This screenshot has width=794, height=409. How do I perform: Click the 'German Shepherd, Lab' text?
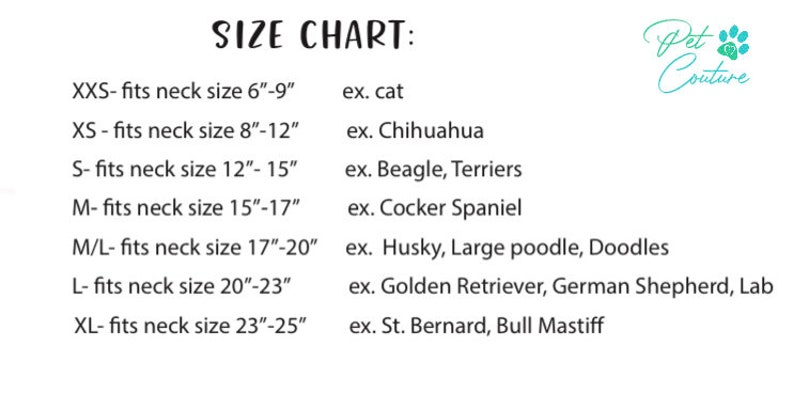pyautogui.click(x=663, y=287)
